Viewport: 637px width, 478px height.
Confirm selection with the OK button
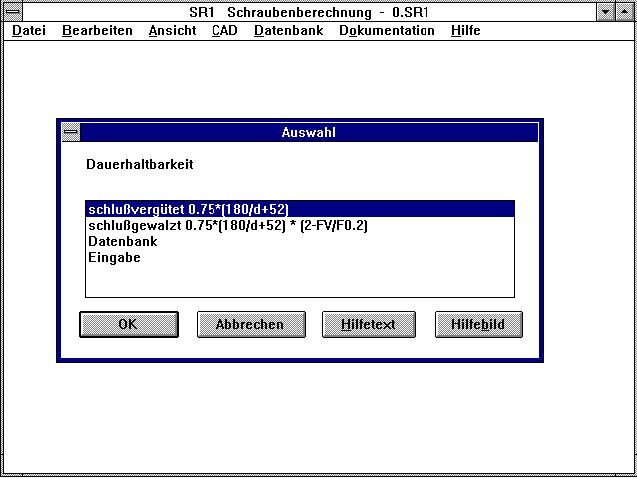click(129, 324)
